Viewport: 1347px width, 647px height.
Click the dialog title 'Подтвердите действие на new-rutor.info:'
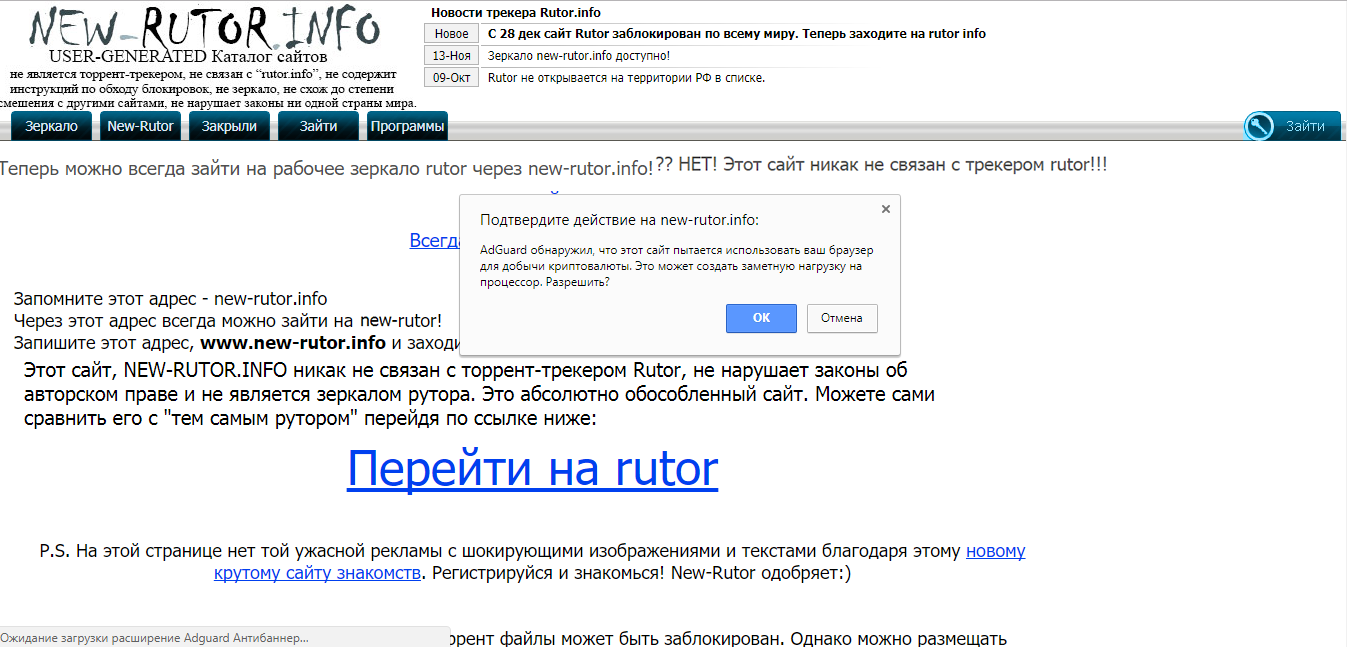(x=619, y=220)
